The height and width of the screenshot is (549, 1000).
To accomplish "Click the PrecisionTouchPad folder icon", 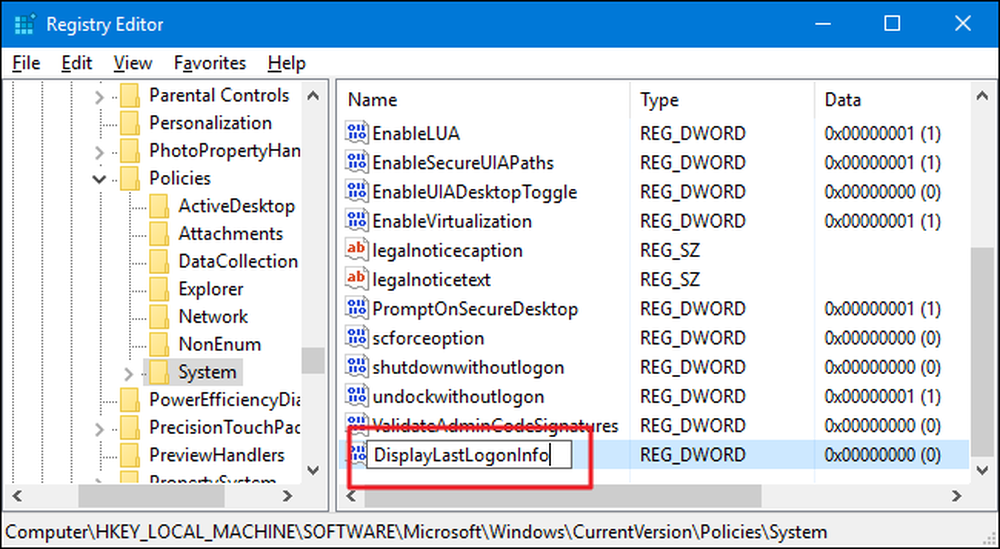I will pyautogui.click(x=129, y=427).
